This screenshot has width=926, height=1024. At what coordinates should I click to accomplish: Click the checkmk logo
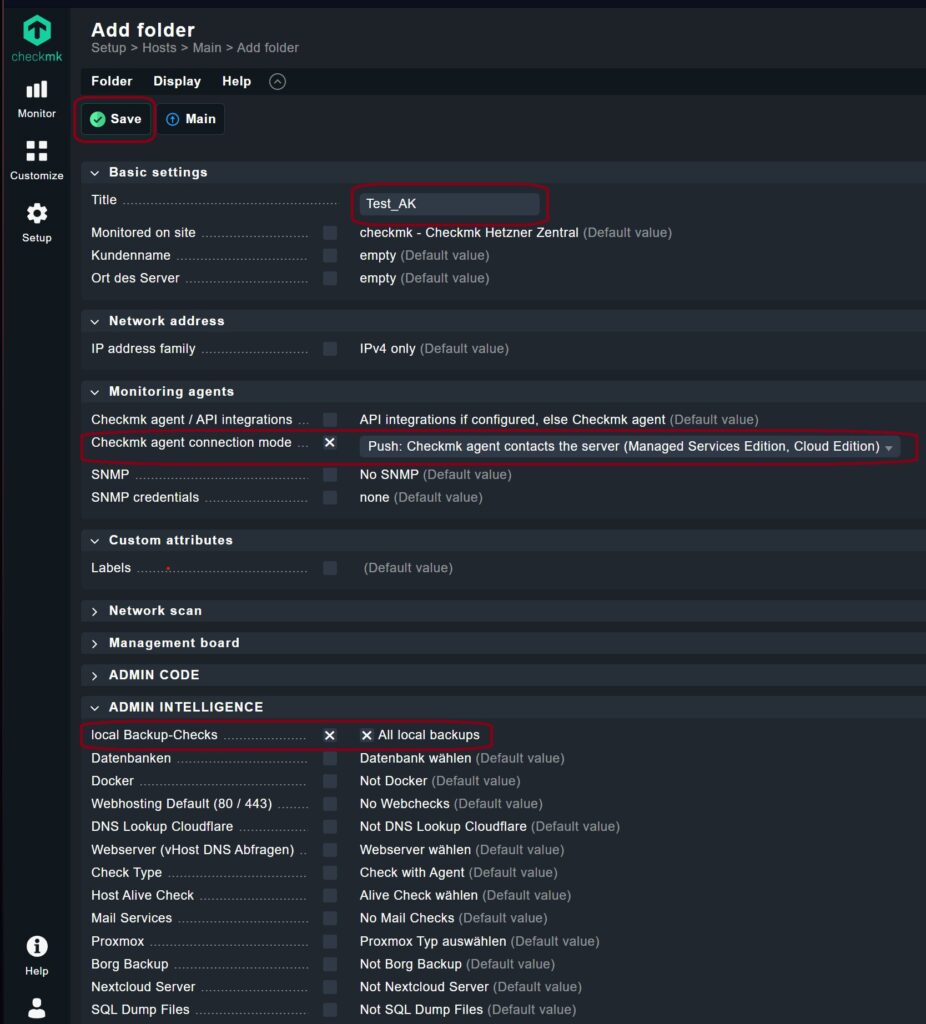[37, 39]
